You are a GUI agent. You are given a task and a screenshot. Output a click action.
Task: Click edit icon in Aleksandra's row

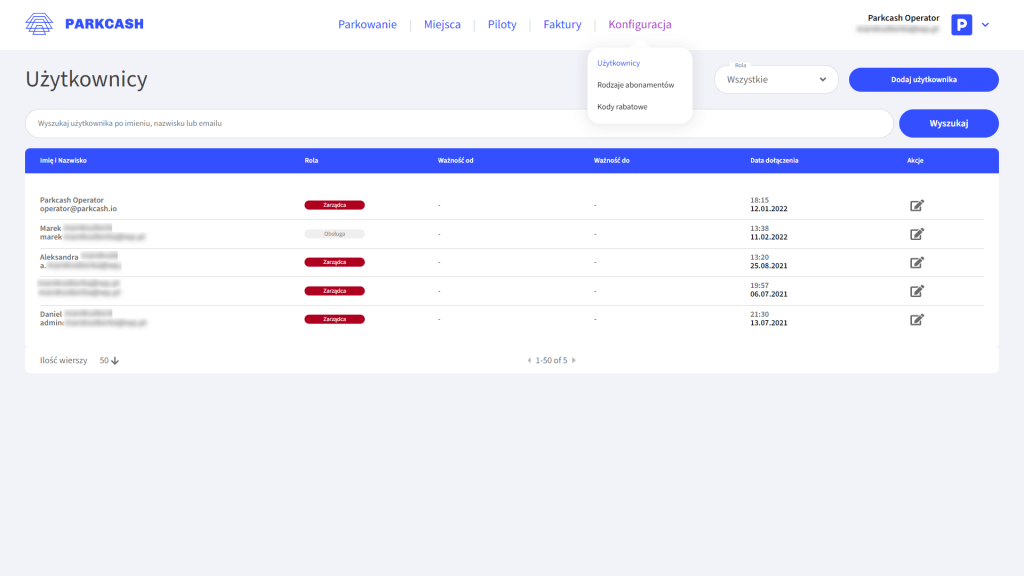(916, 263)
